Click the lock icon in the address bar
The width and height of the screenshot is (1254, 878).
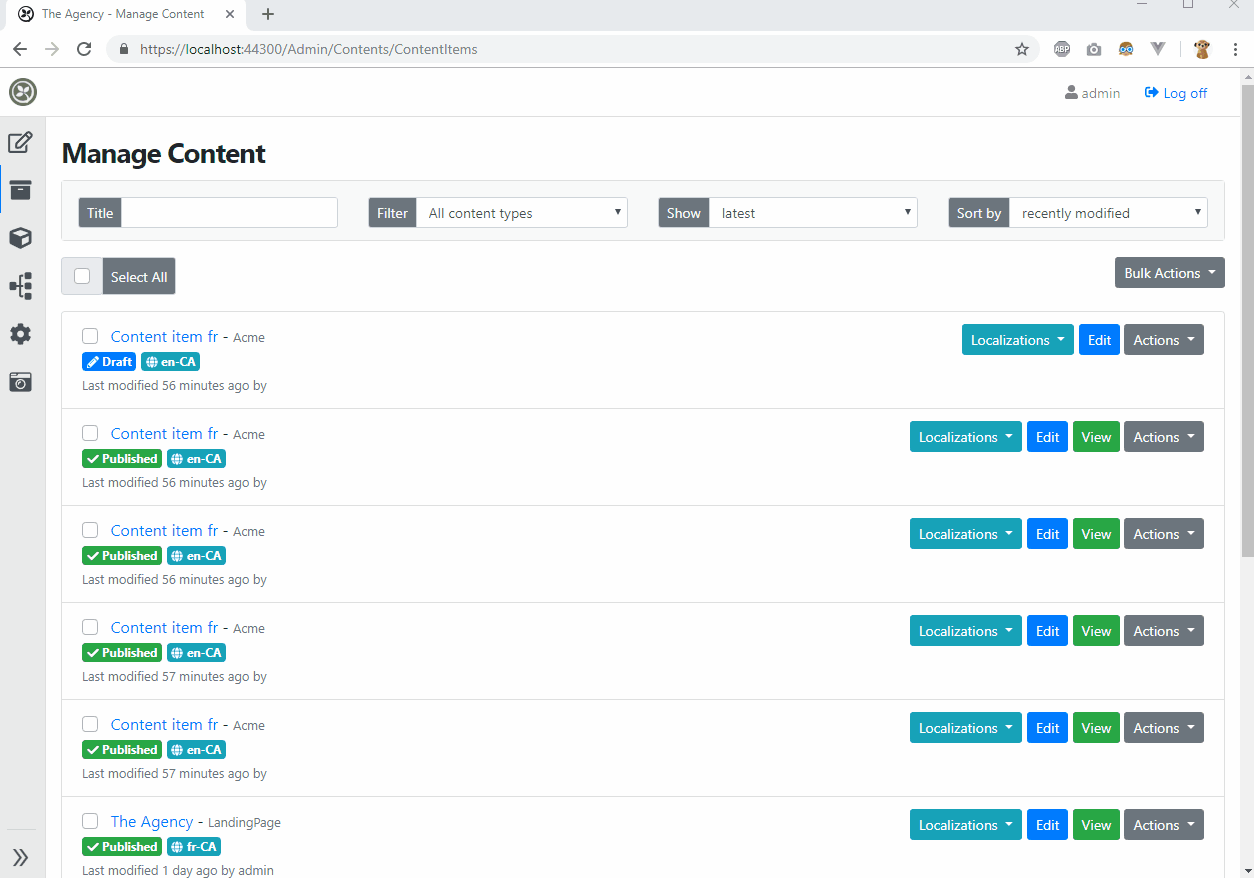(124, 49)
